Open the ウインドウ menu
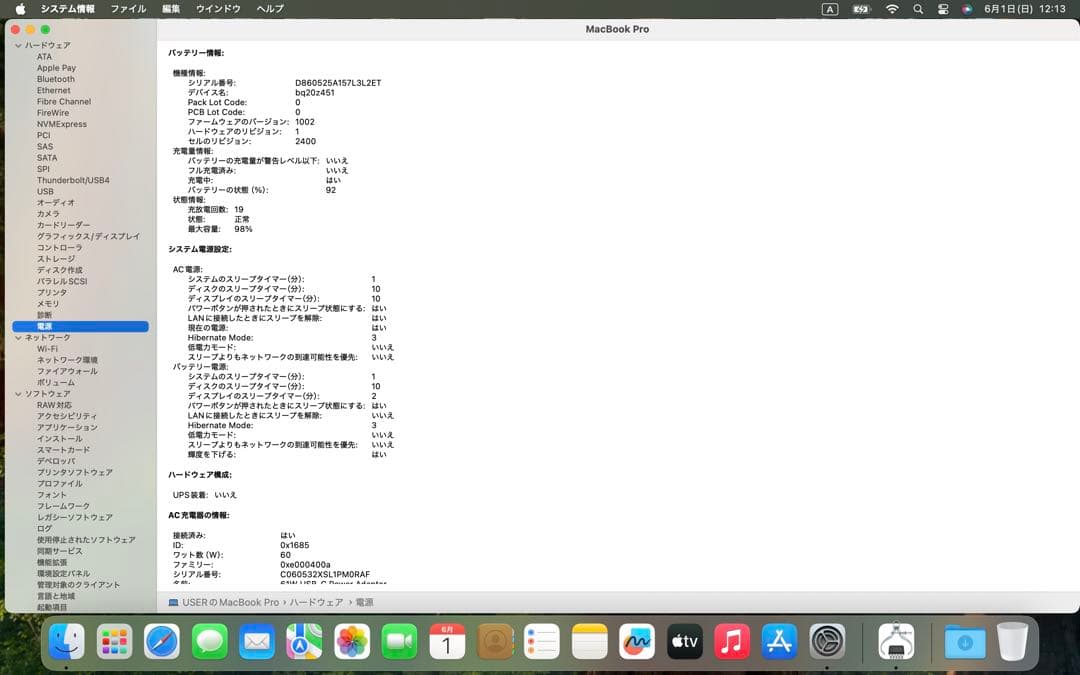Screen dimensions: 1080x675 tap(216, 8)
